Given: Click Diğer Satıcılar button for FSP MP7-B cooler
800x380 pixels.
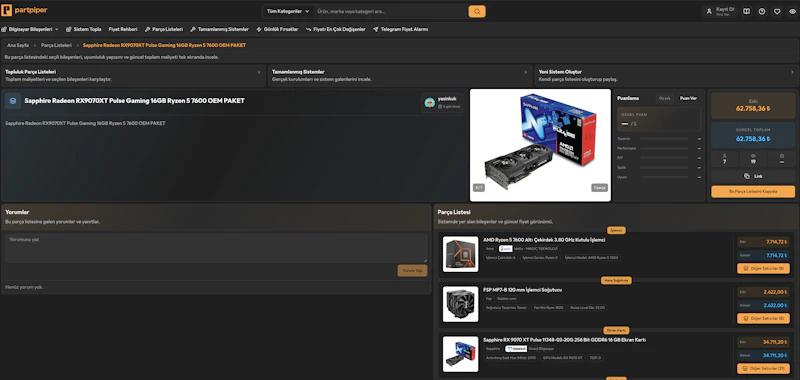Looking at the screenshot, I should point(763,318).
